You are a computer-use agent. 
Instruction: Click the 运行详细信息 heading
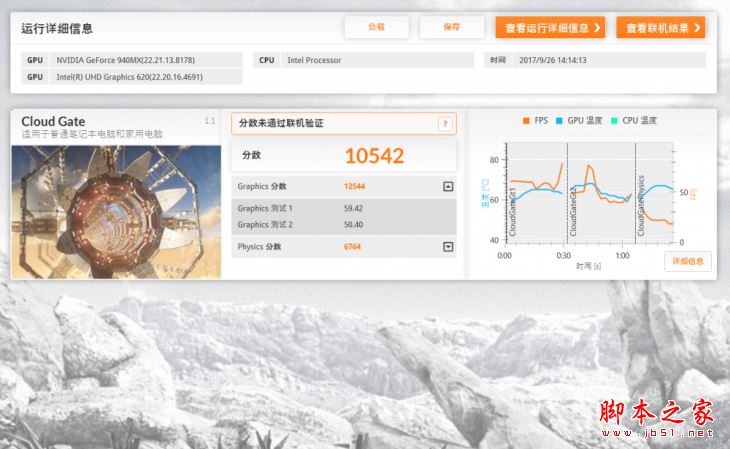click(x=57, y=28)
